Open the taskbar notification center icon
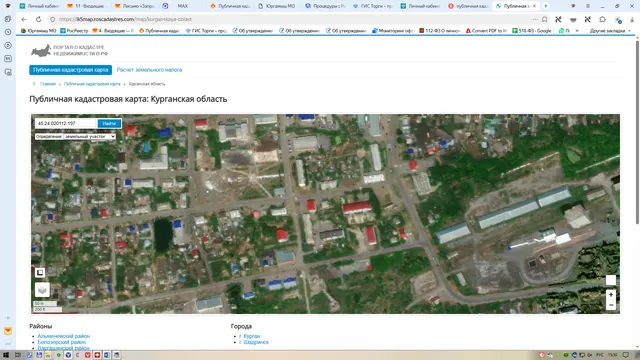The height and width of the screenshot is (360, 640). point(625,355)
